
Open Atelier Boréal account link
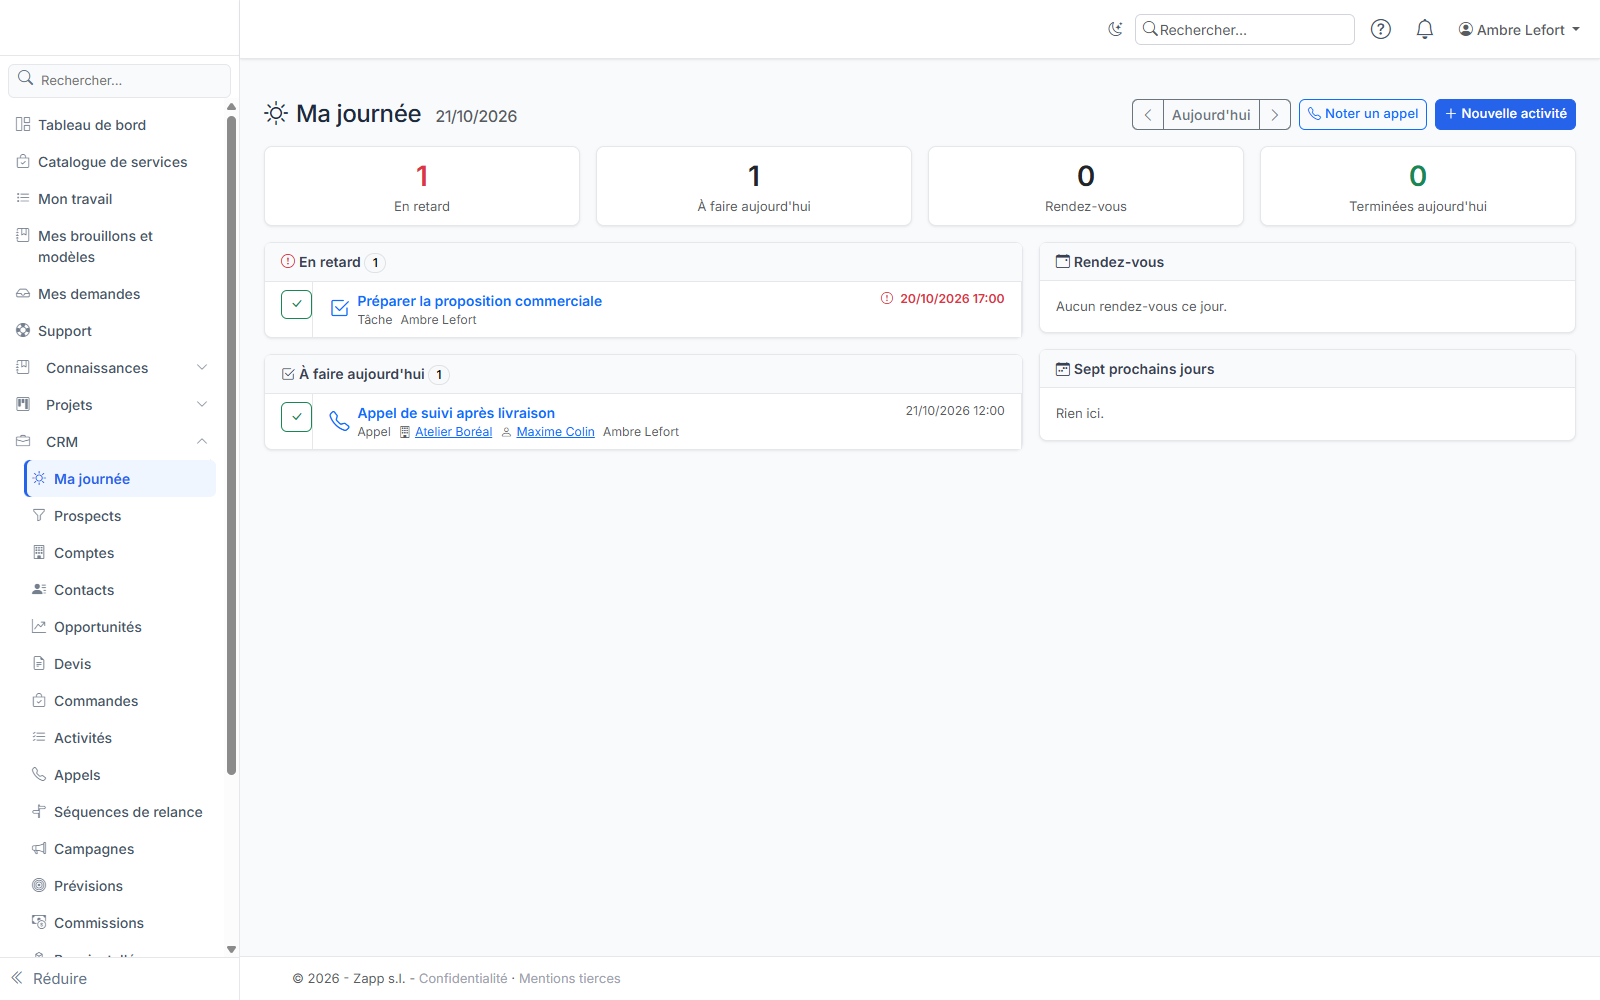453,432
